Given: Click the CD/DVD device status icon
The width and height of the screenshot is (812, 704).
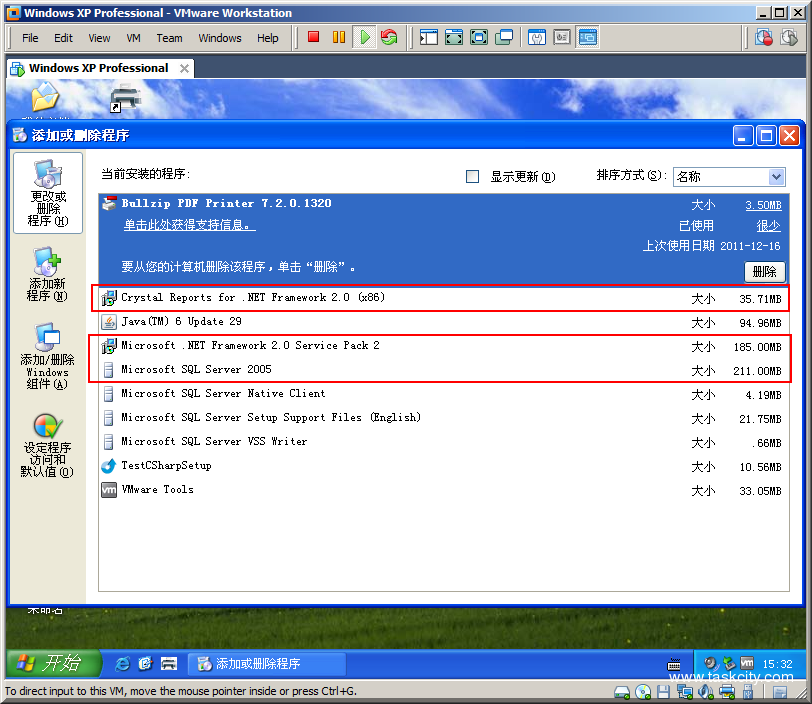Looking at the screenshot, I should click(643, 692).
